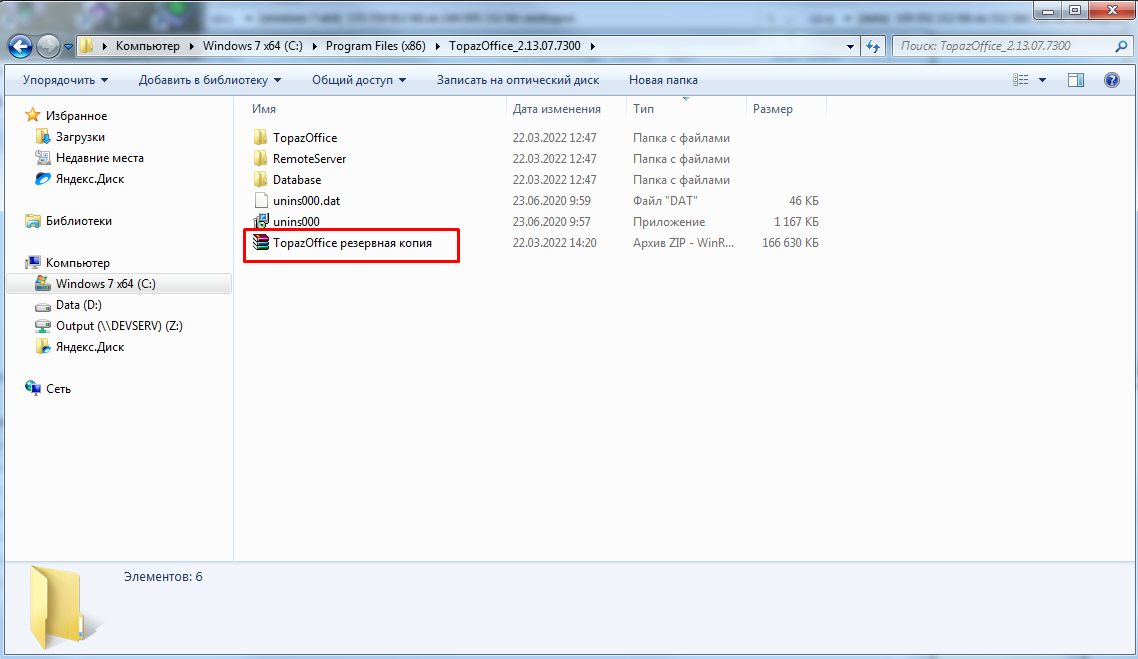Image resolution: width=1138 pixels, height=659 pixels.
Task: Click the Загрузки folder icon
Action: [42, 136]
